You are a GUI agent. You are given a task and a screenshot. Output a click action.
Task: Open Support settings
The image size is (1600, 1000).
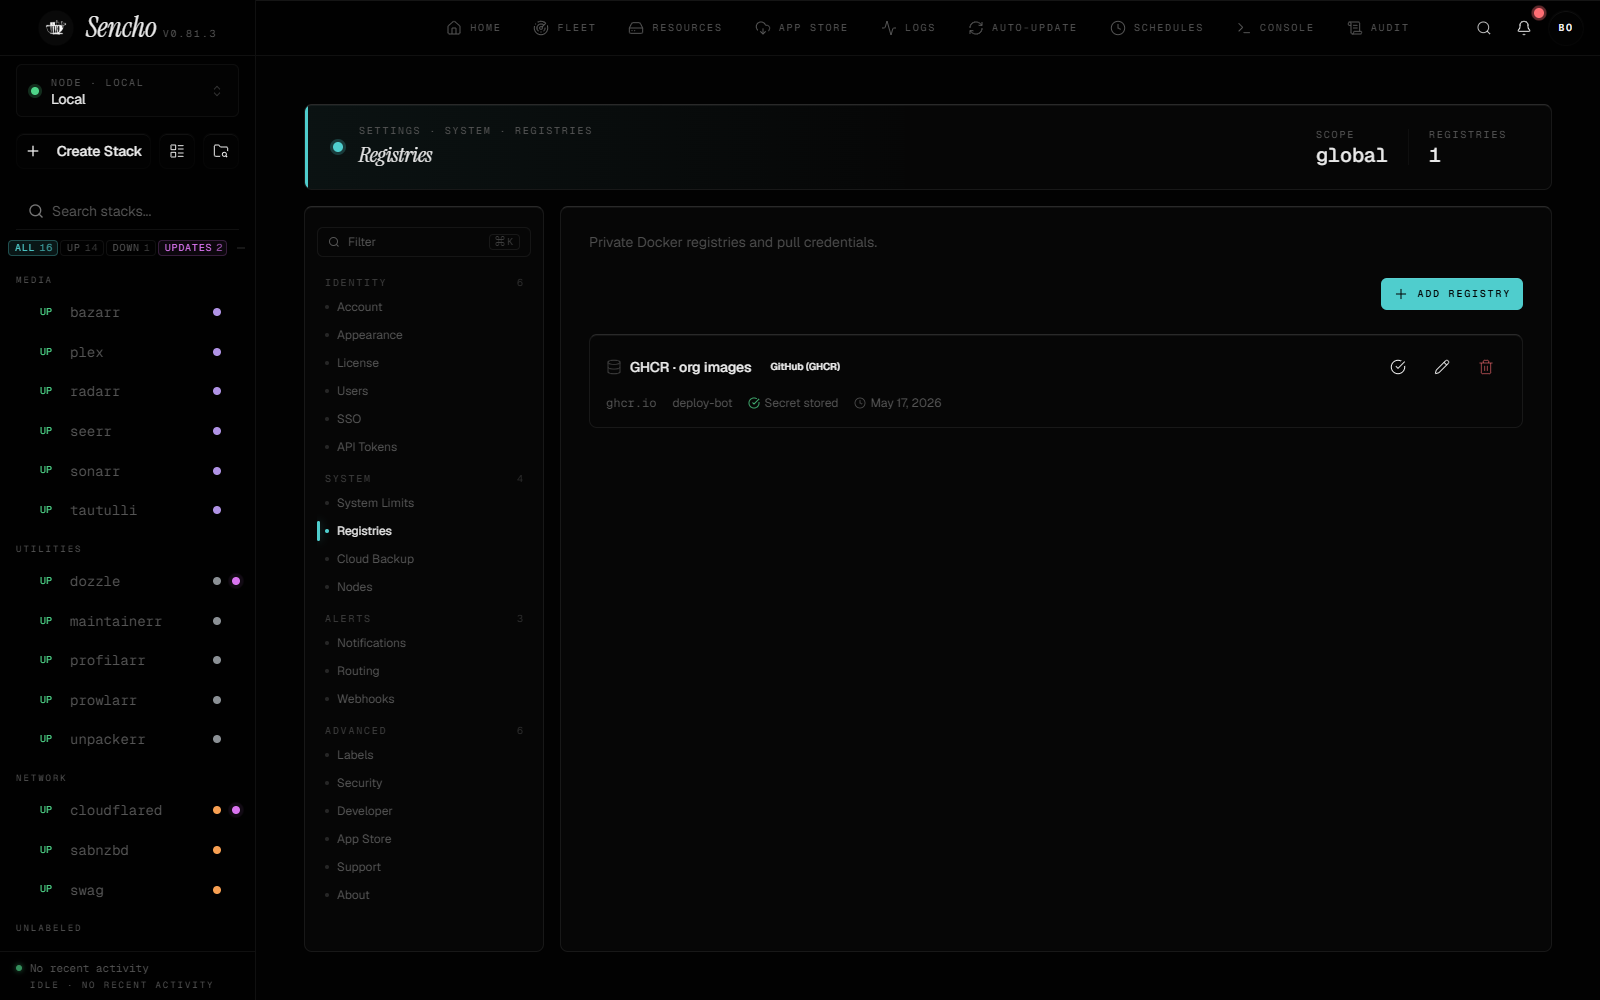click(424, 867)
